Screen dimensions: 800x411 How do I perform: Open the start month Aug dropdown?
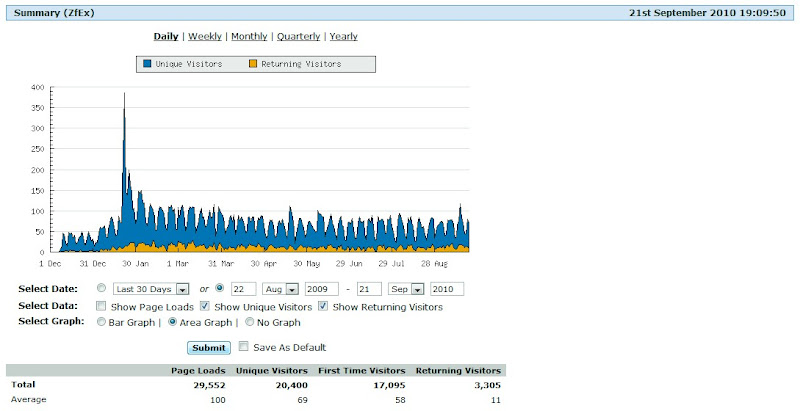tap(280, 289)
